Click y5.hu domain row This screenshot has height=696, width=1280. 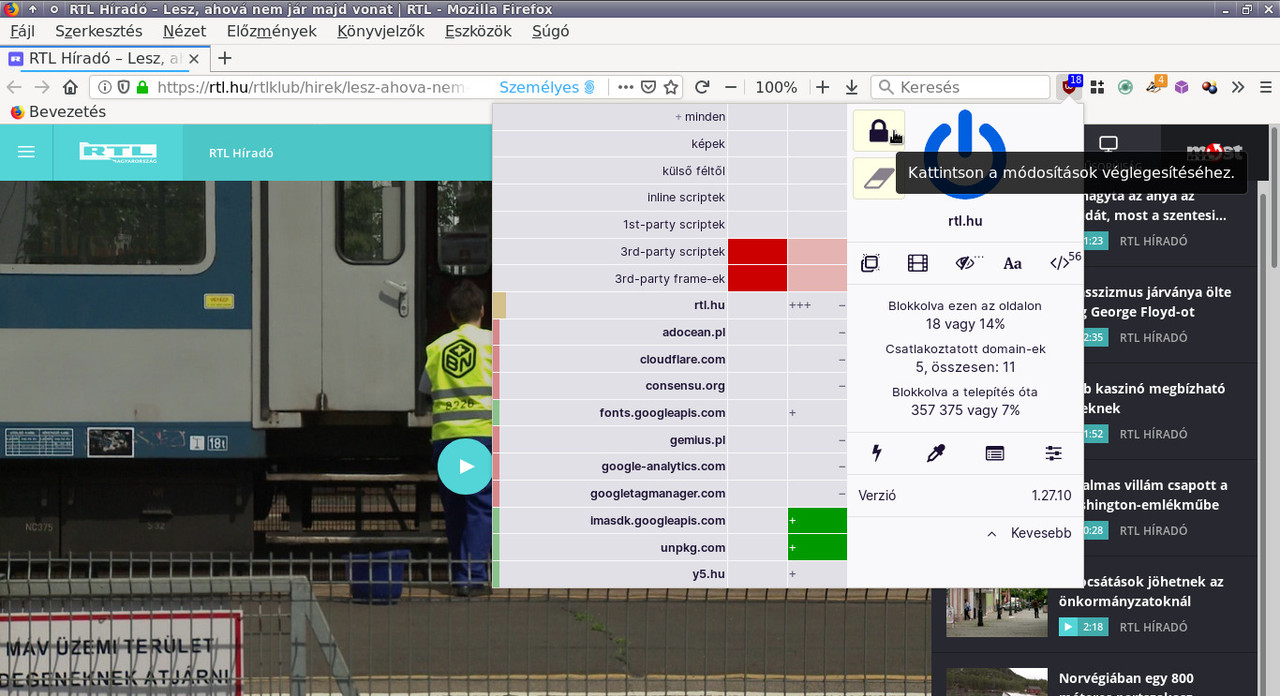coord(611,574)
